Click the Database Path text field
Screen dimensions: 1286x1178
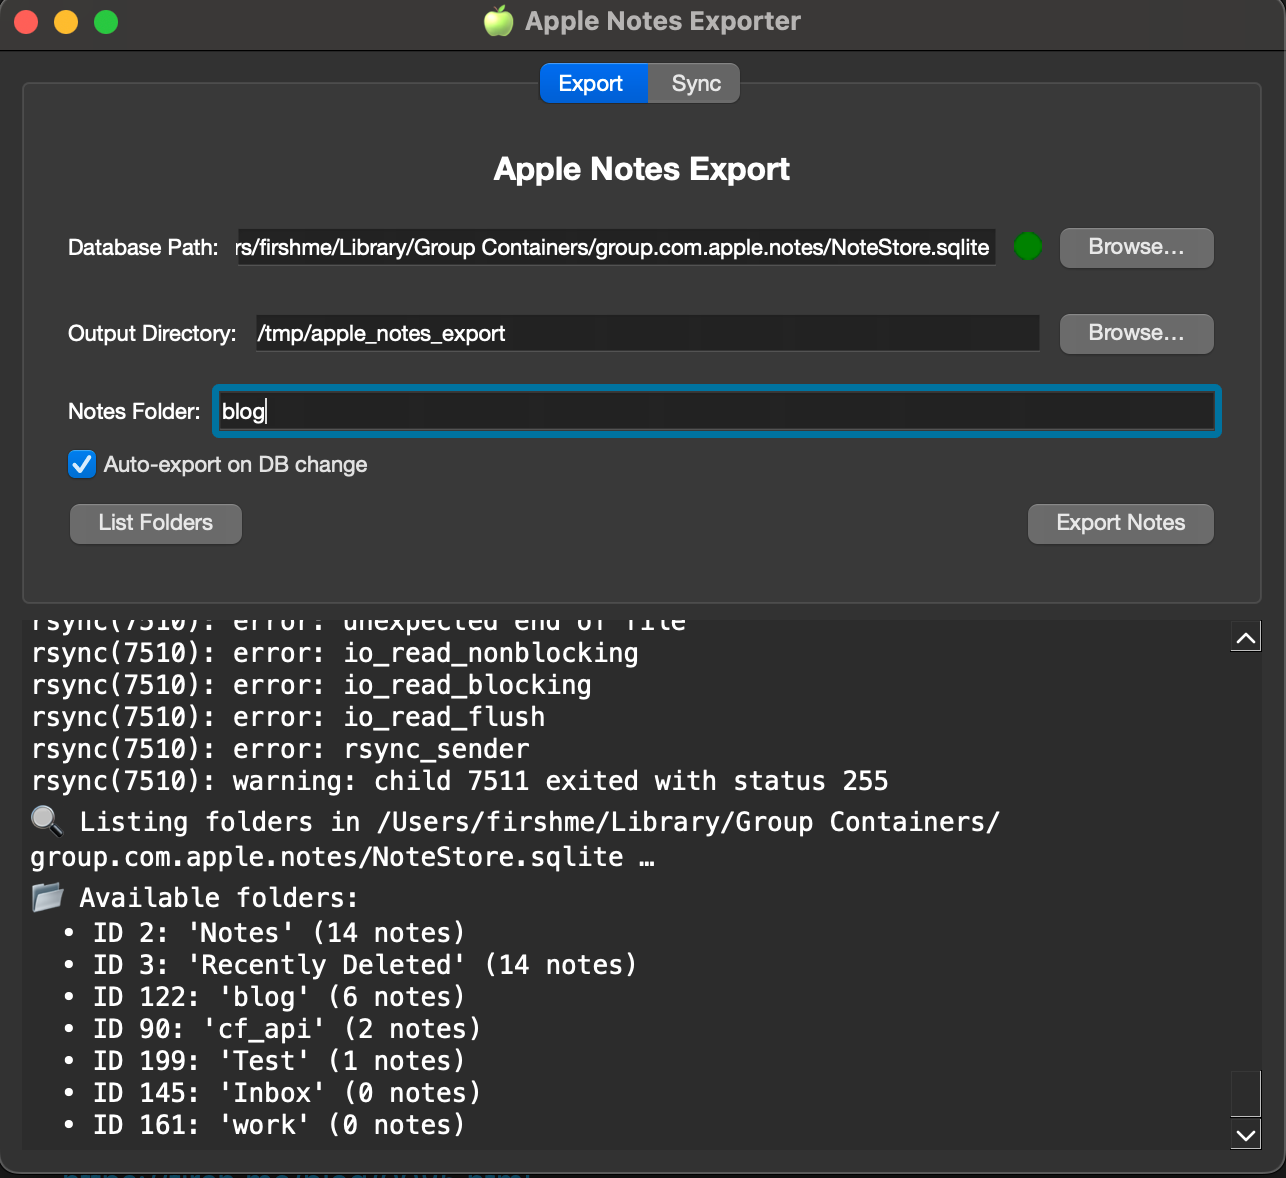click(x=615, y=247)
